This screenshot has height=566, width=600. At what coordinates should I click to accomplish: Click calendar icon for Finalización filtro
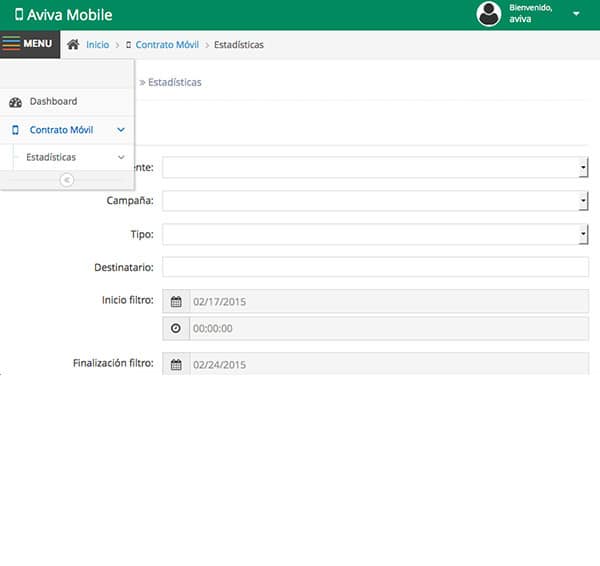[176, 365]
